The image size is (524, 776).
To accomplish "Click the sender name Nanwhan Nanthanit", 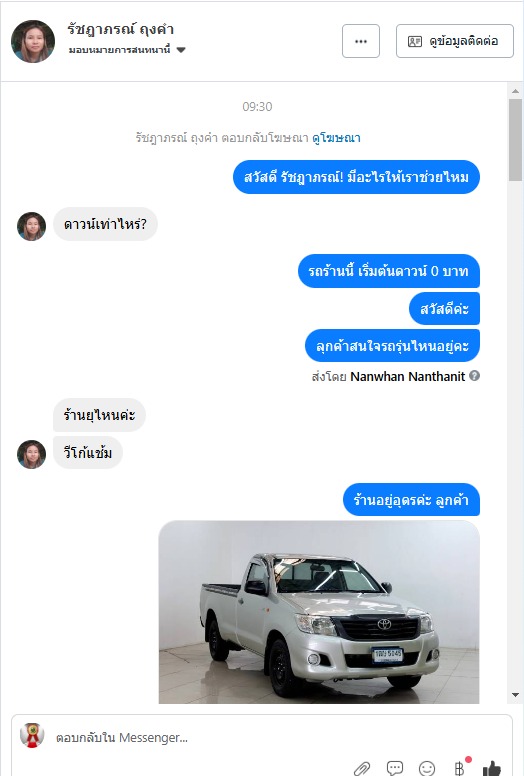I will (x=407, y=377).
